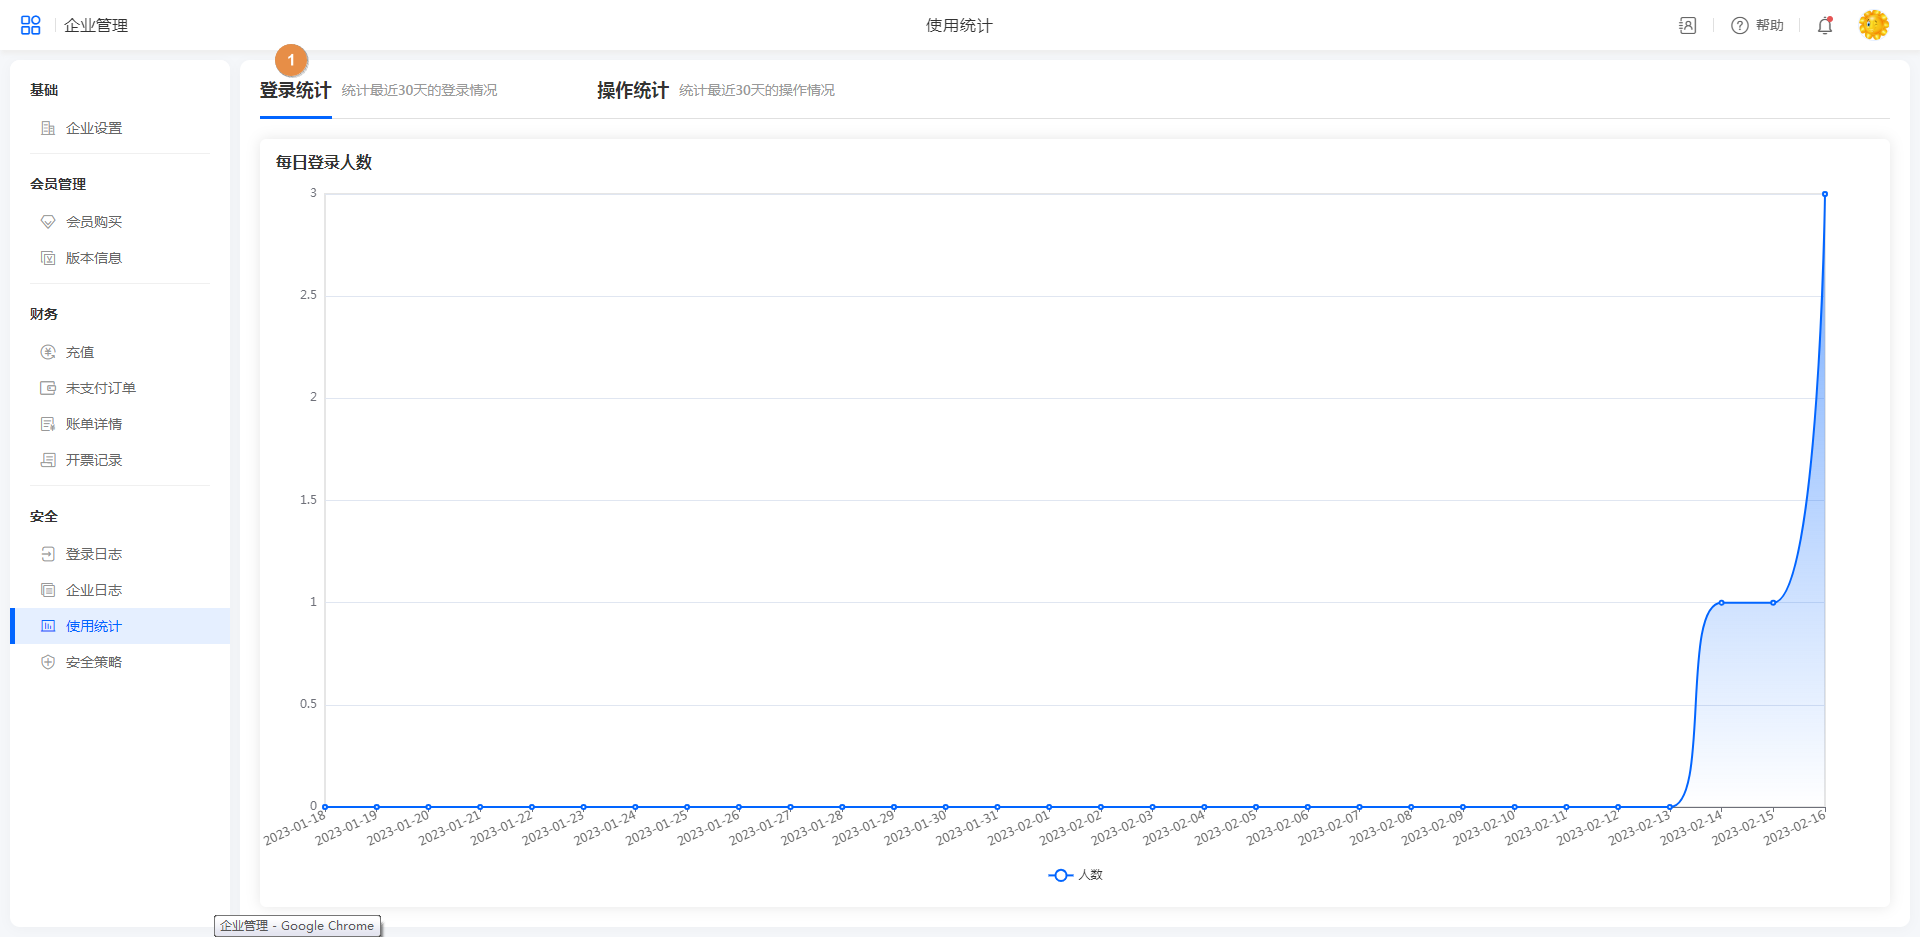Click the 会员购买 diamond icon
Screen dimensions: 1920x937
(48, 222)
